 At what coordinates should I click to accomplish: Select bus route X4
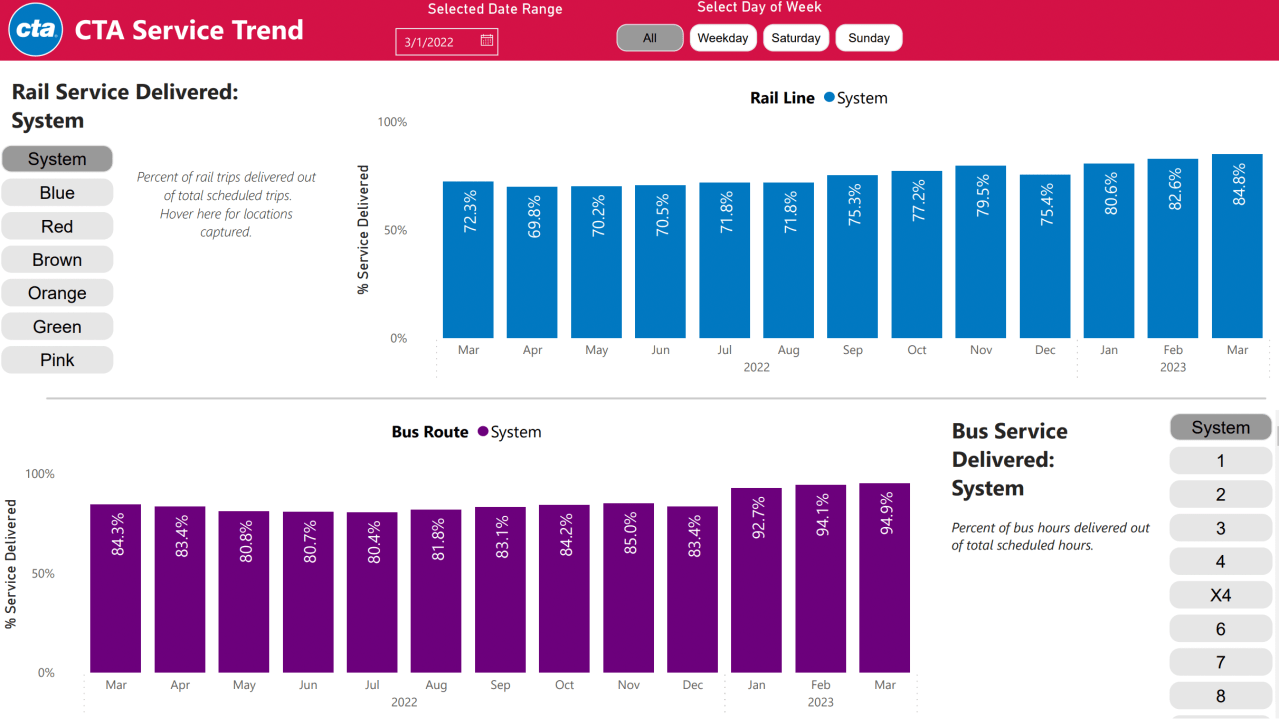point(1220,594)
